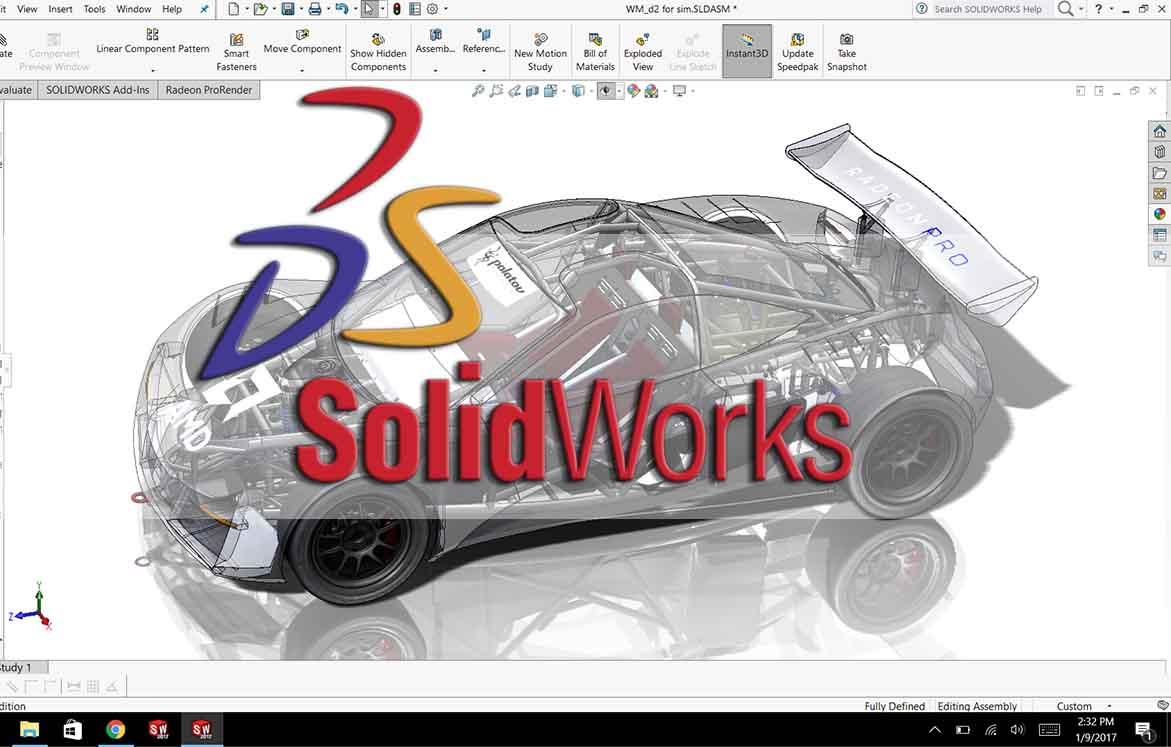Viewport: 1171px width, 747px height.
Task: Click the Update Speedpak tool
Action: [798, 51]
